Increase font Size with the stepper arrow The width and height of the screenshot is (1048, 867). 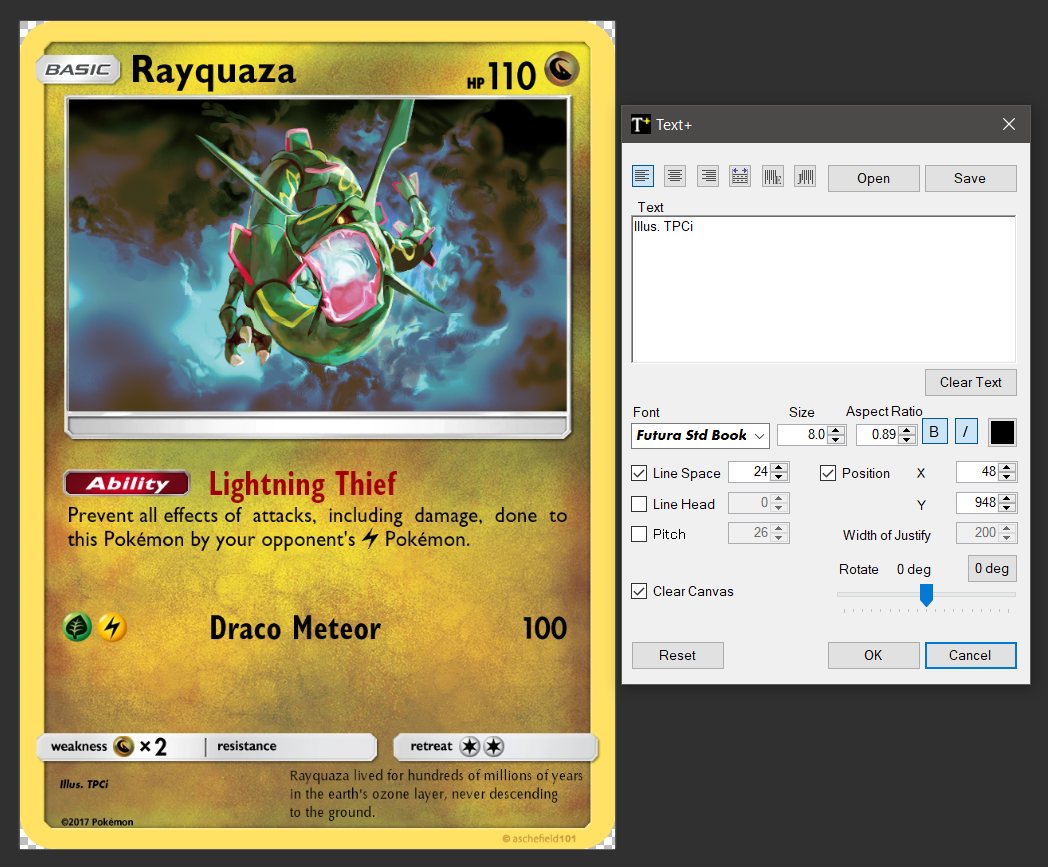pyautogui.click(x=836, y=430)
